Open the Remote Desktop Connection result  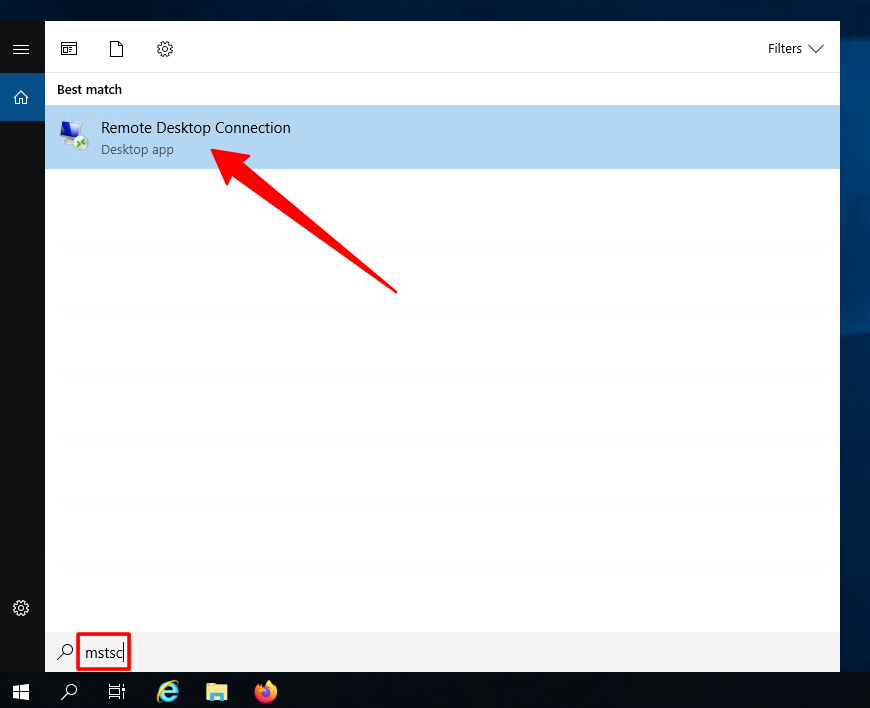[x=196, y=128]
